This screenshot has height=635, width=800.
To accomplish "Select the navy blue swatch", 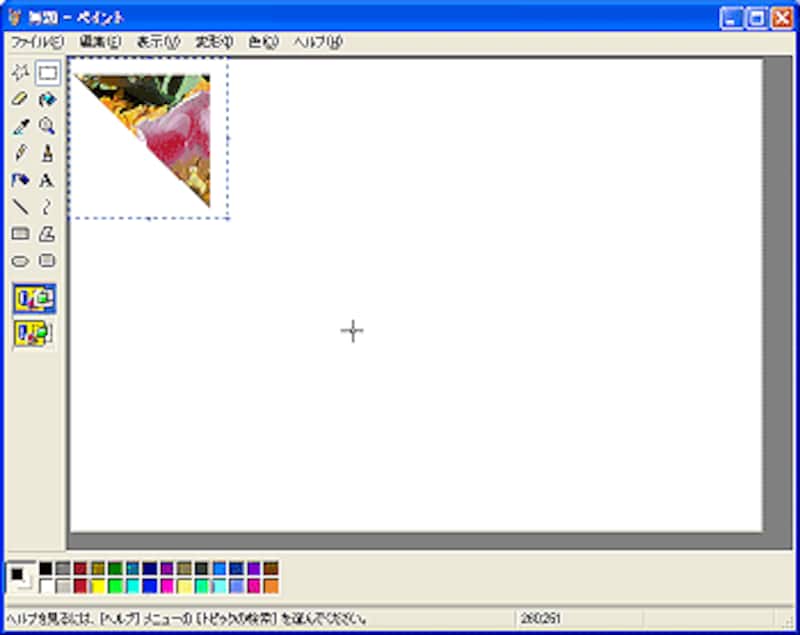I will pos(150,568).
